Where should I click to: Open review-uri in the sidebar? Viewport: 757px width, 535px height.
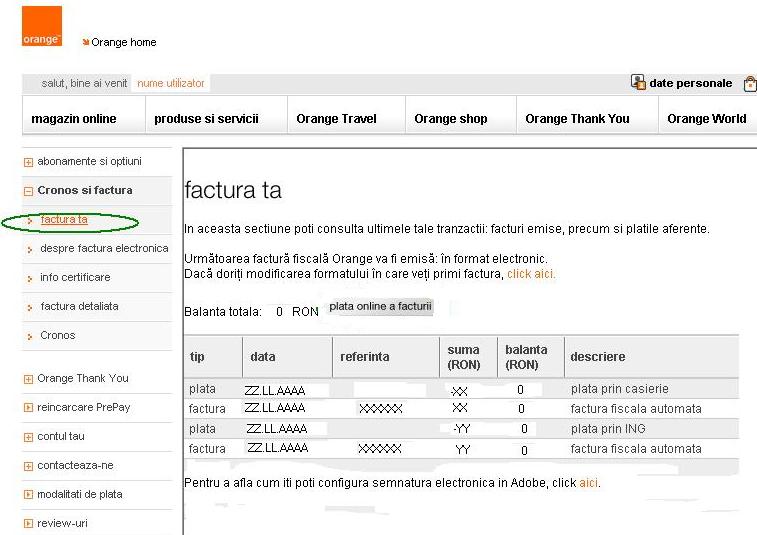tap(62, 523)
